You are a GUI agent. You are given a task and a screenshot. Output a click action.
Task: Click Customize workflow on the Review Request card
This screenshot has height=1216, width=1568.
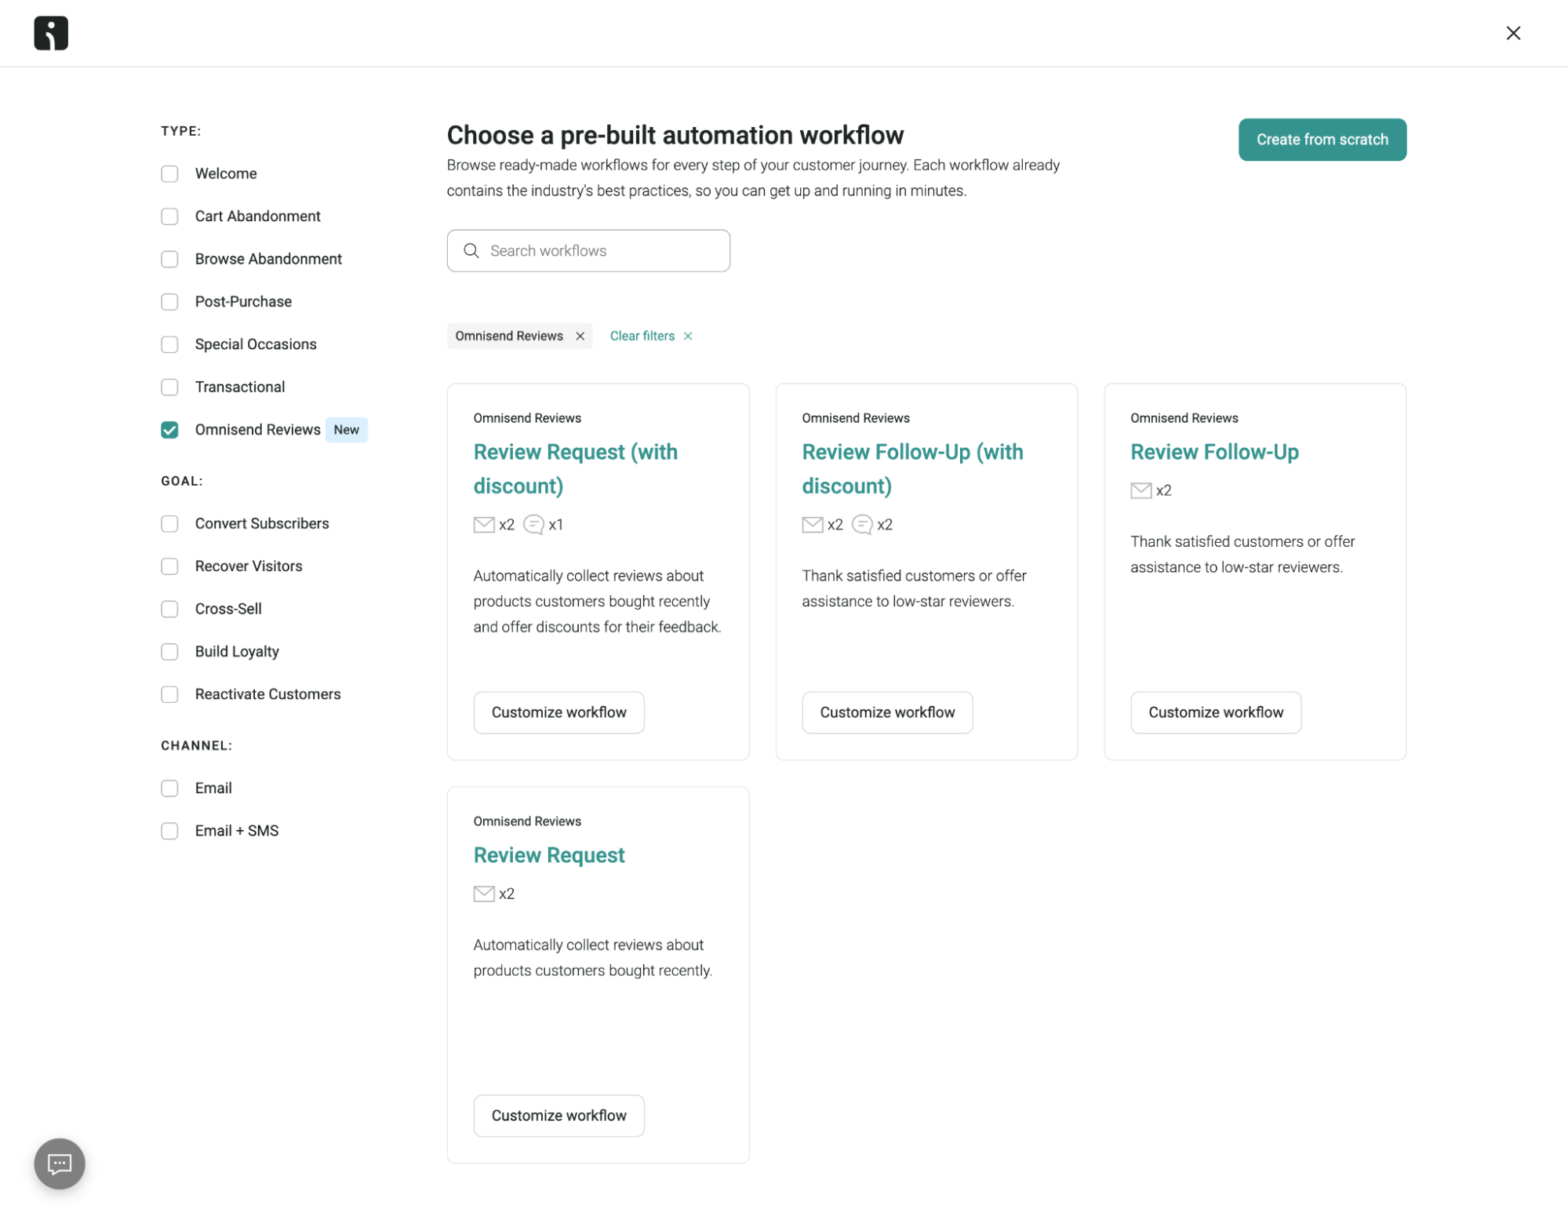(558, 1115)
